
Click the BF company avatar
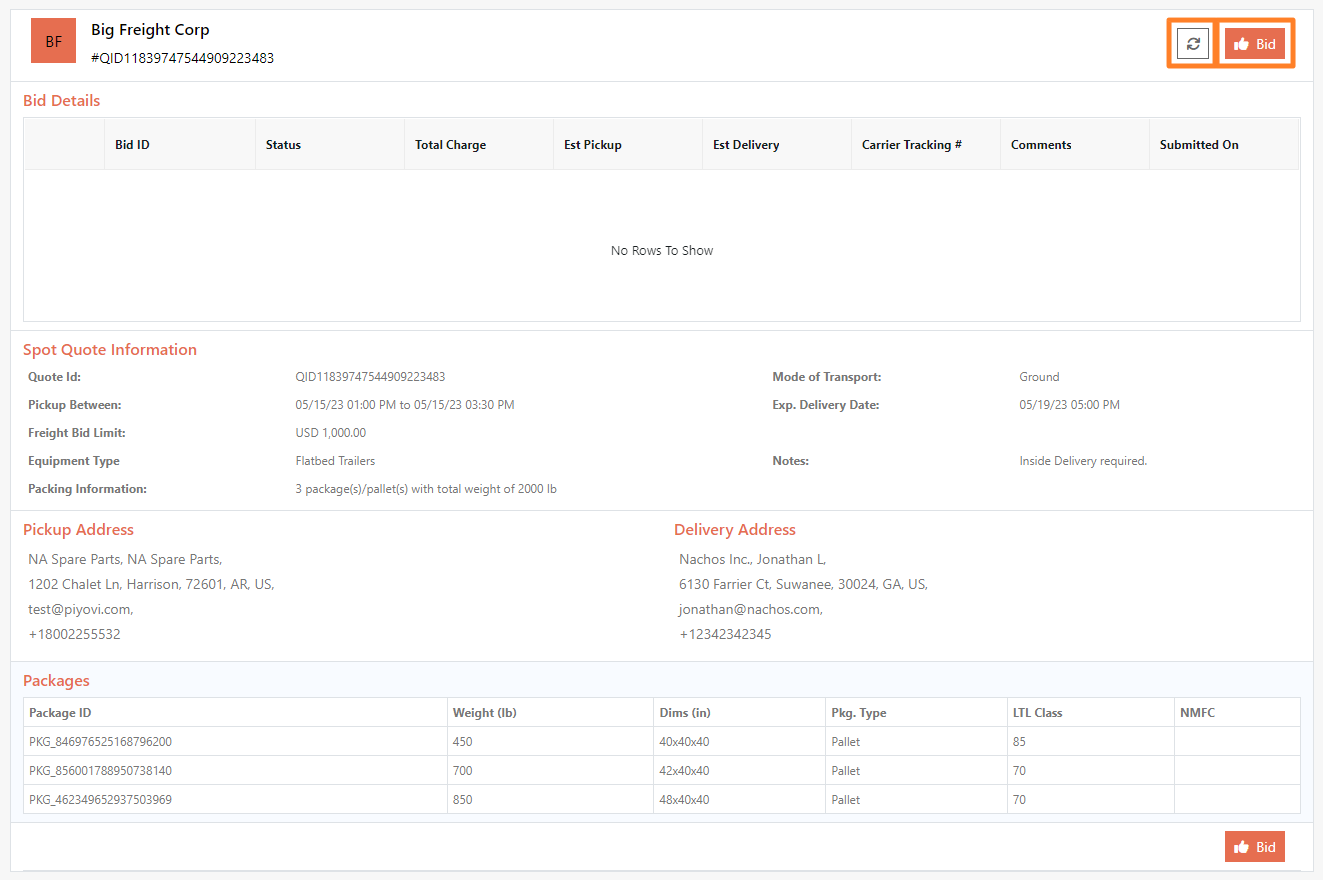coord(54,41)
